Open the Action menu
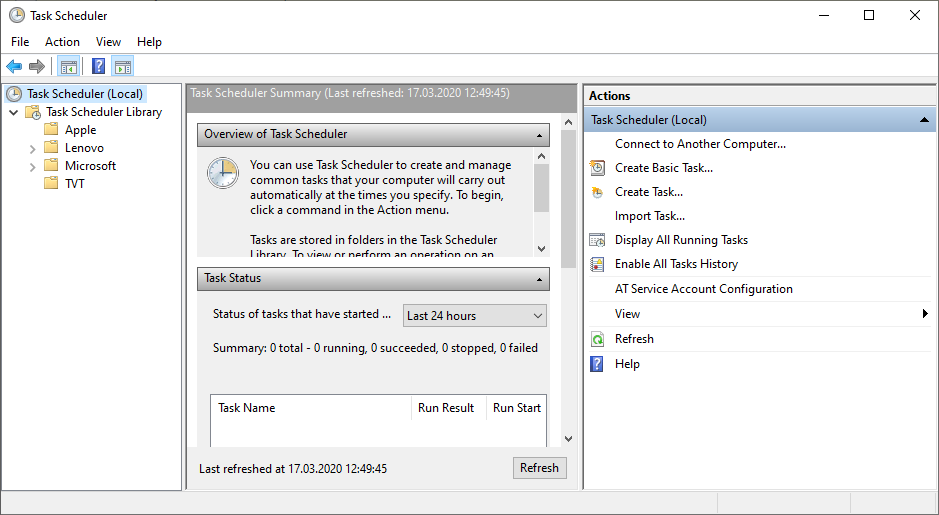The width and height of the screenshot is (939, 515). point(62,42)
